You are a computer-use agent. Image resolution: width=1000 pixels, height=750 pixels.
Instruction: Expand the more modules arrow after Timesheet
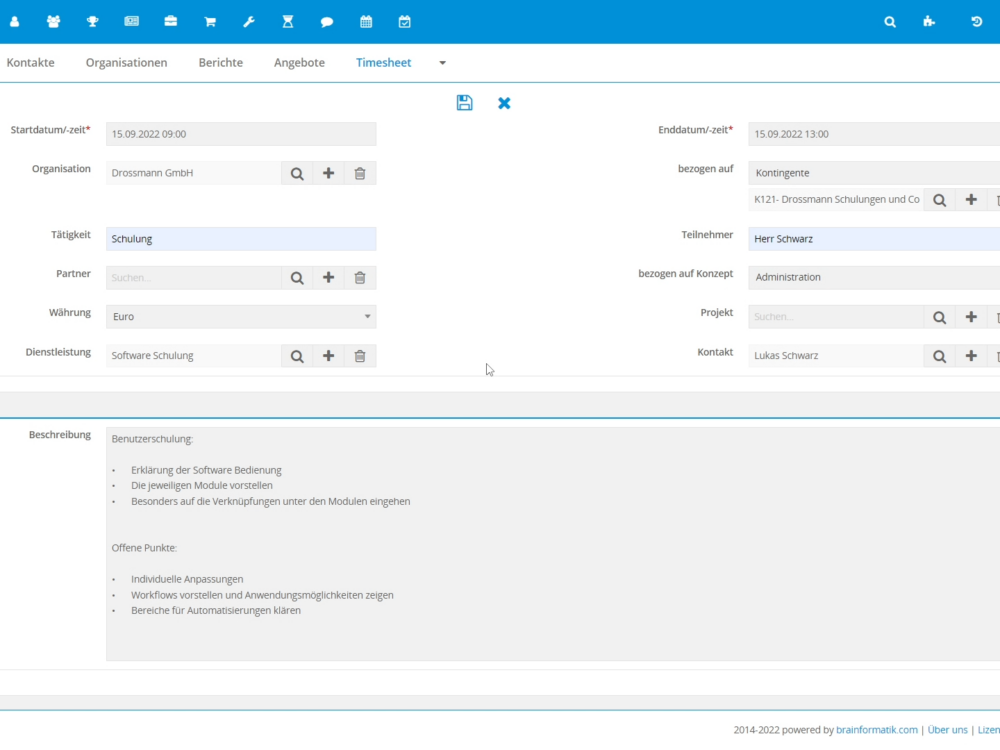coord(443,63)
